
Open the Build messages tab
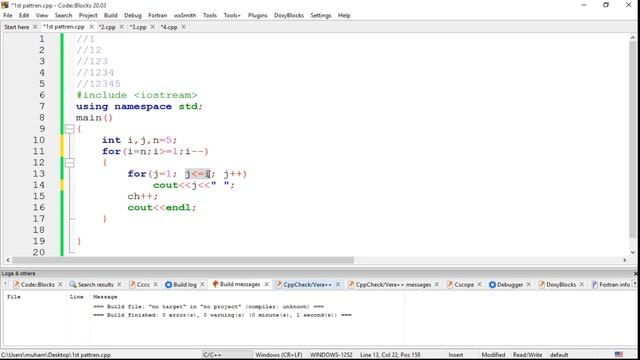point(240,284)
